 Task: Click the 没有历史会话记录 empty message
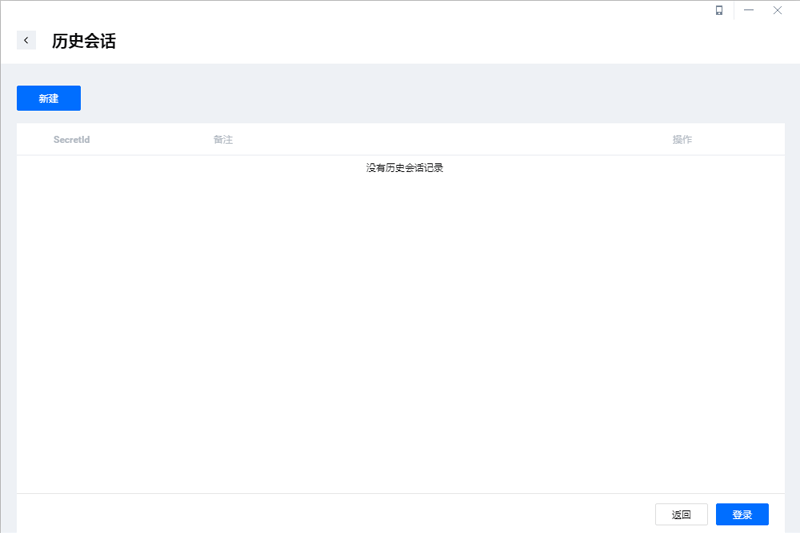(404, 168)
